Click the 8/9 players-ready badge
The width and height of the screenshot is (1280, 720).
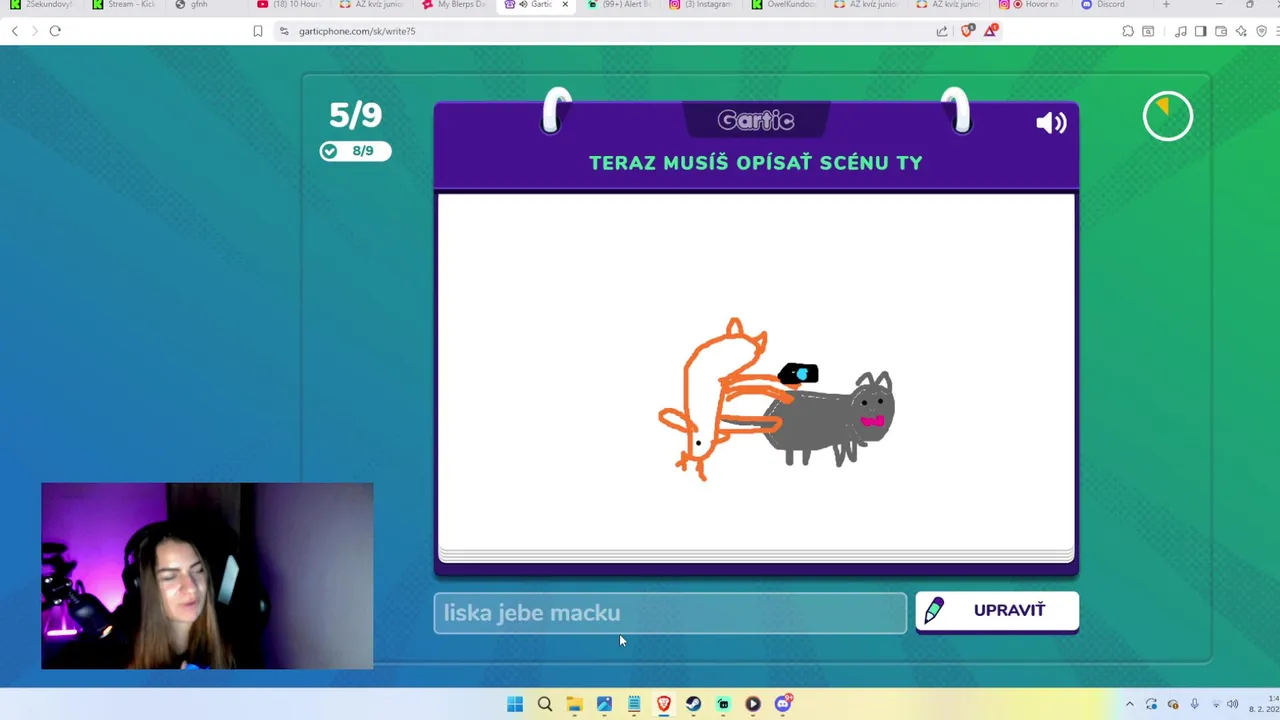pyautogui.click(x=355, y=151)
